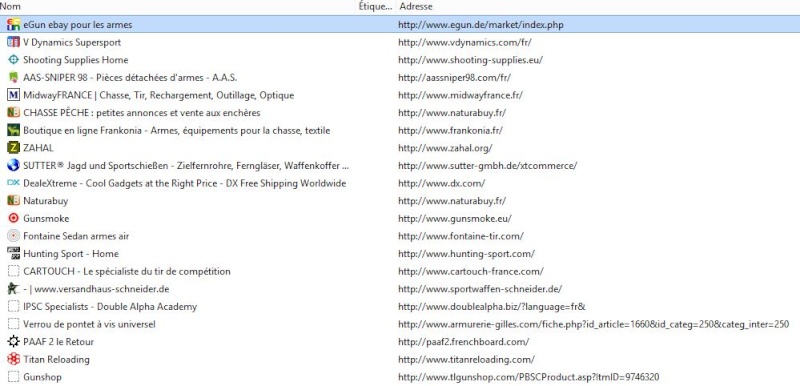Click the http://www.shooting-supplies.eu/ address
Viewport: 800px width, 386px height.
point(470,60)
